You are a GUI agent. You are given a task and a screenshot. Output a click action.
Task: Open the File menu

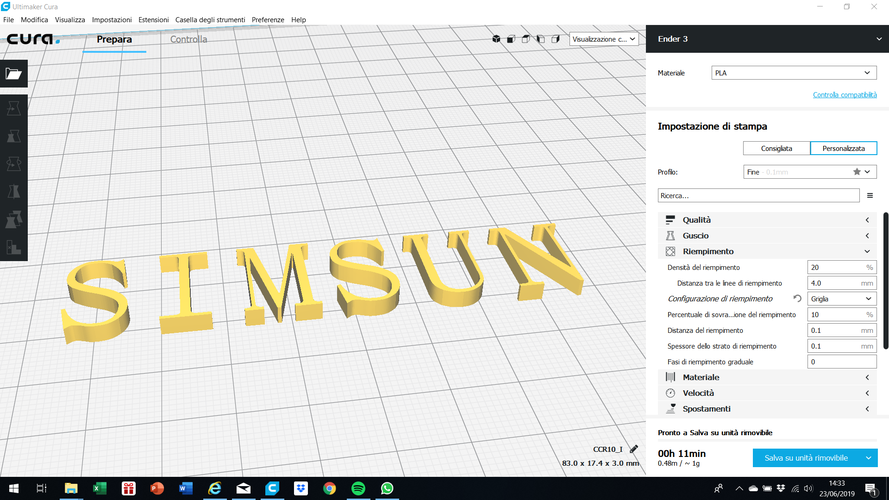[x=9, y=20]
